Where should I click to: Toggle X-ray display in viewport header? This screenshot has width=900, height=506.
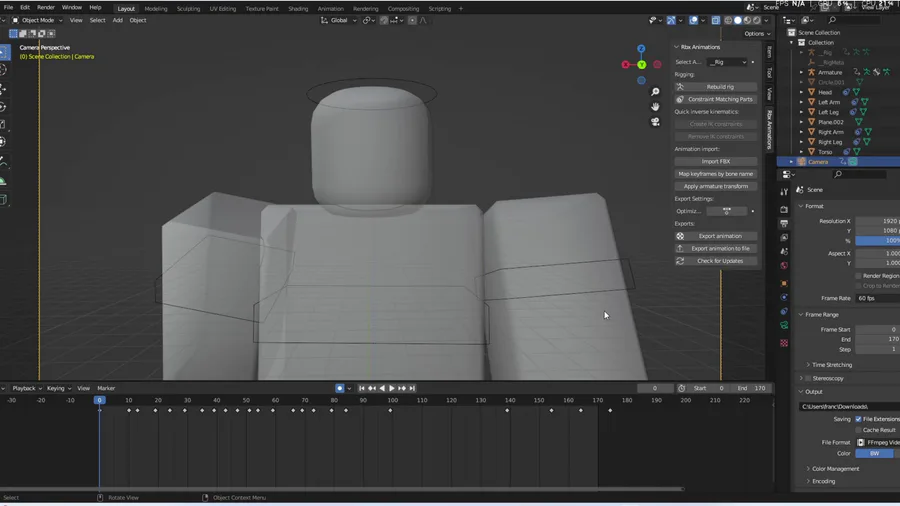click(x=716, y=20)
